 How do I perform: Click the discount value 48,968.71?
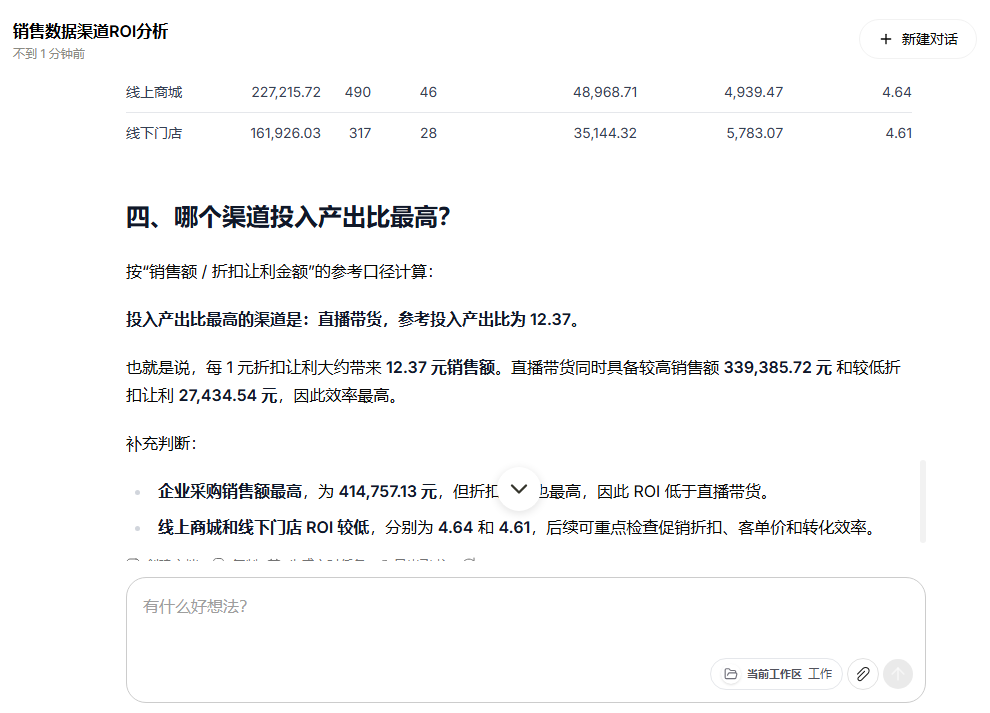coord(605,92)
